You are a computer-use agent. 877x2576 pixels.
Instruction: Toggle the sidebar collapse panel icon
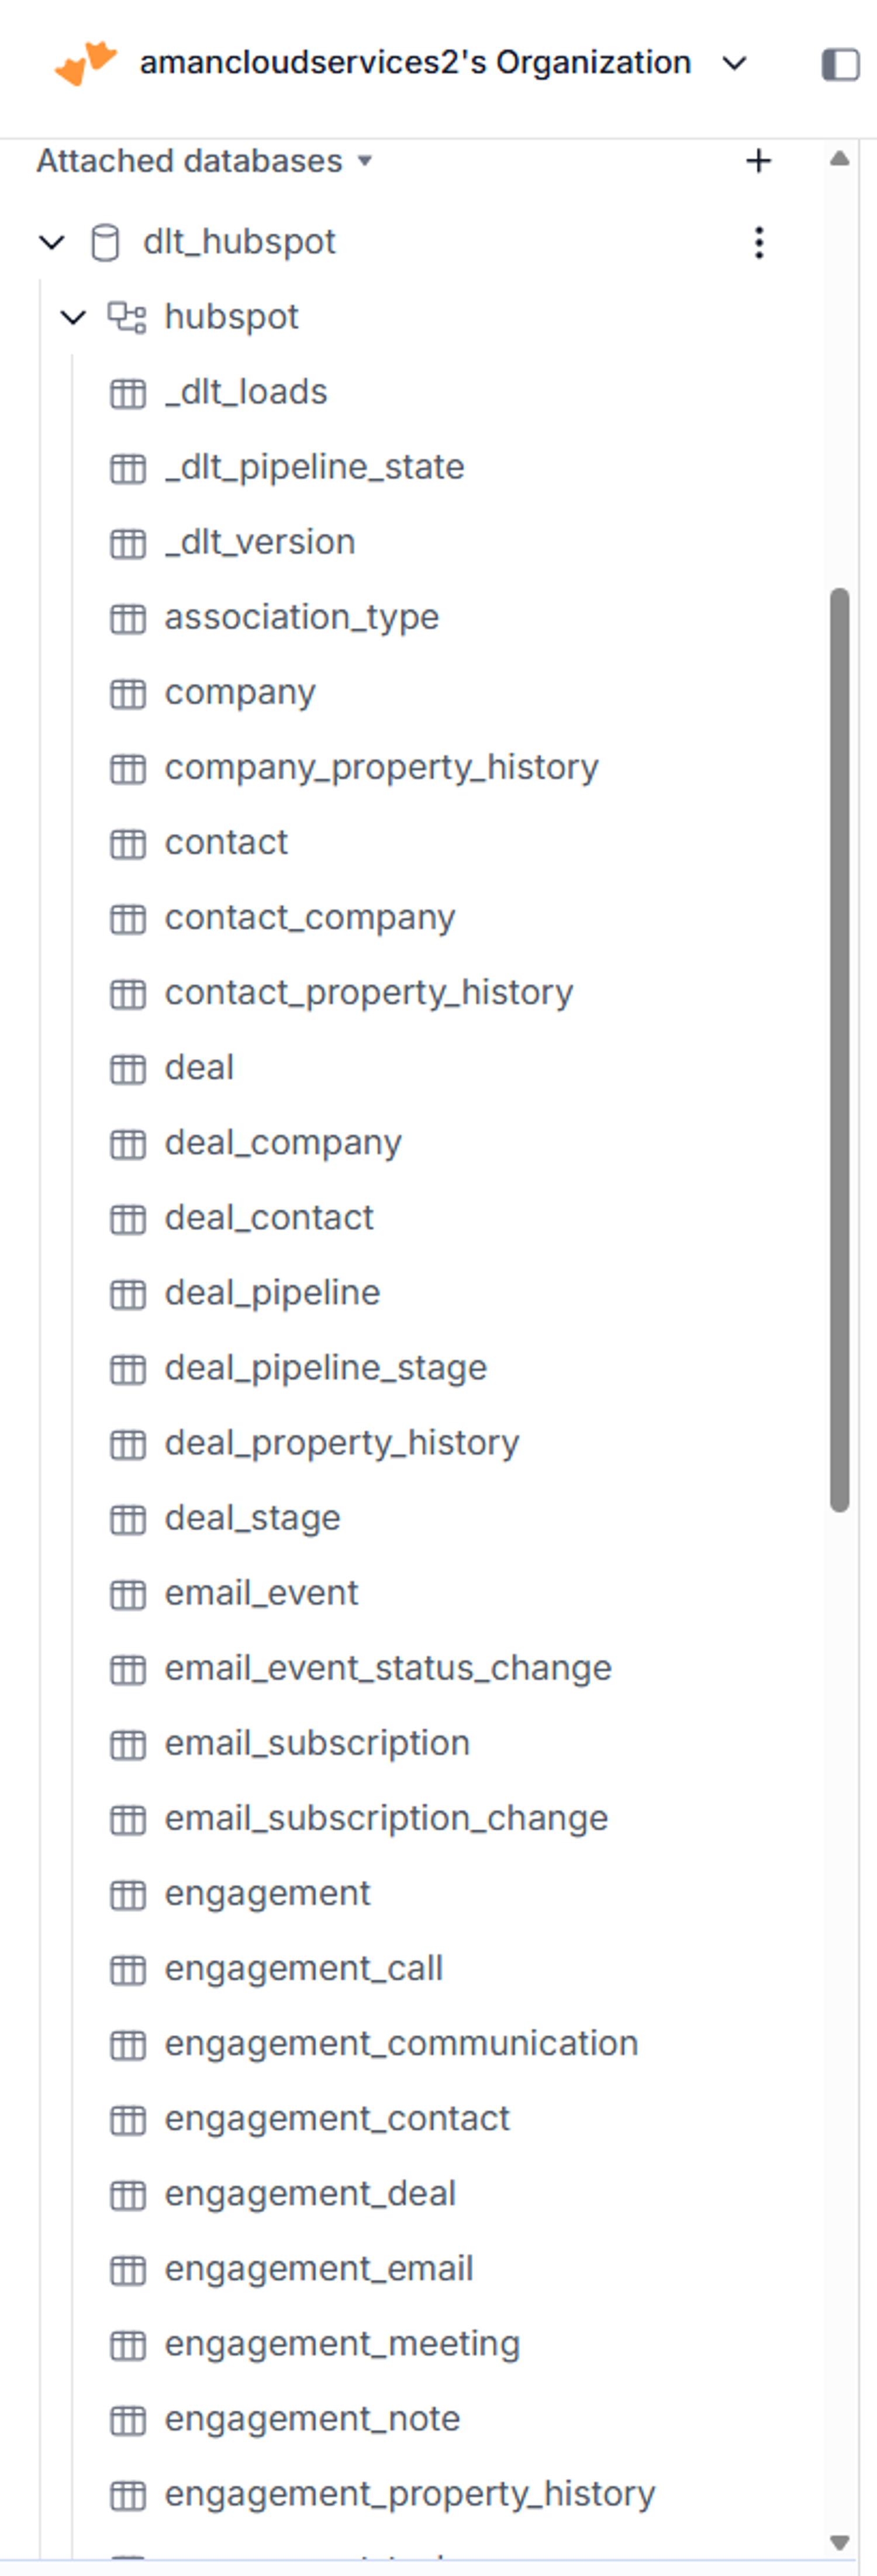tap(840, 64)
